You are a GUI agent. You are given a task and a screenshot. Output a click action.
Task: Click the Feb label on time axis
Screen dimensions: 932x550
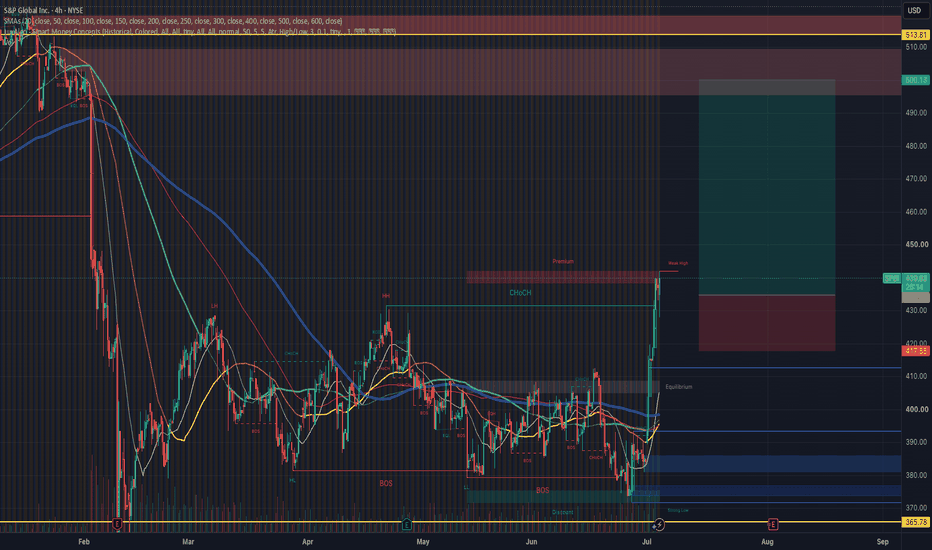pos(84,542)
